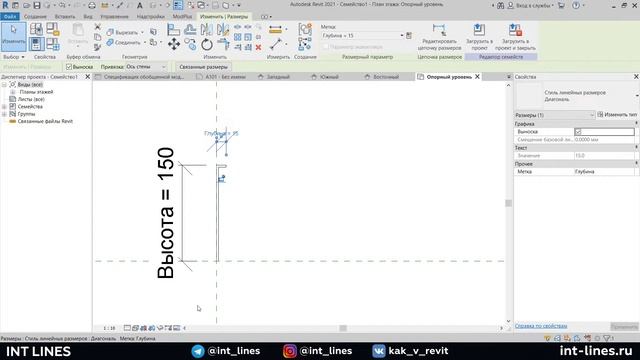The image size is (640, 360).
Task: Click the Rotate tool icon
Action: [207, 44]
